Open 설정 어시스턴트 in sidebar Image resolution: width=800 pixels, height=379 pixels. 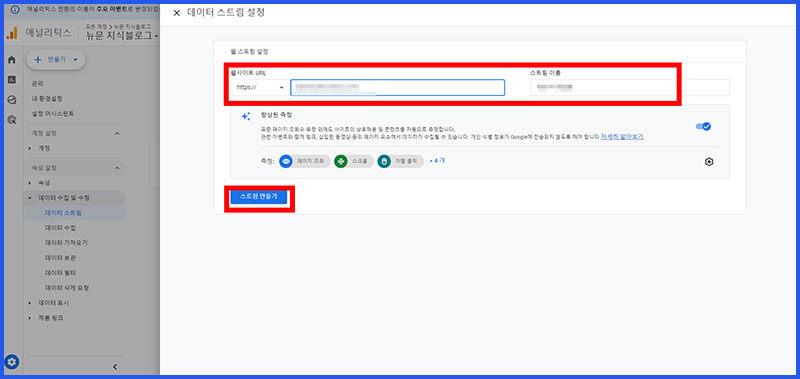point(53,114)
